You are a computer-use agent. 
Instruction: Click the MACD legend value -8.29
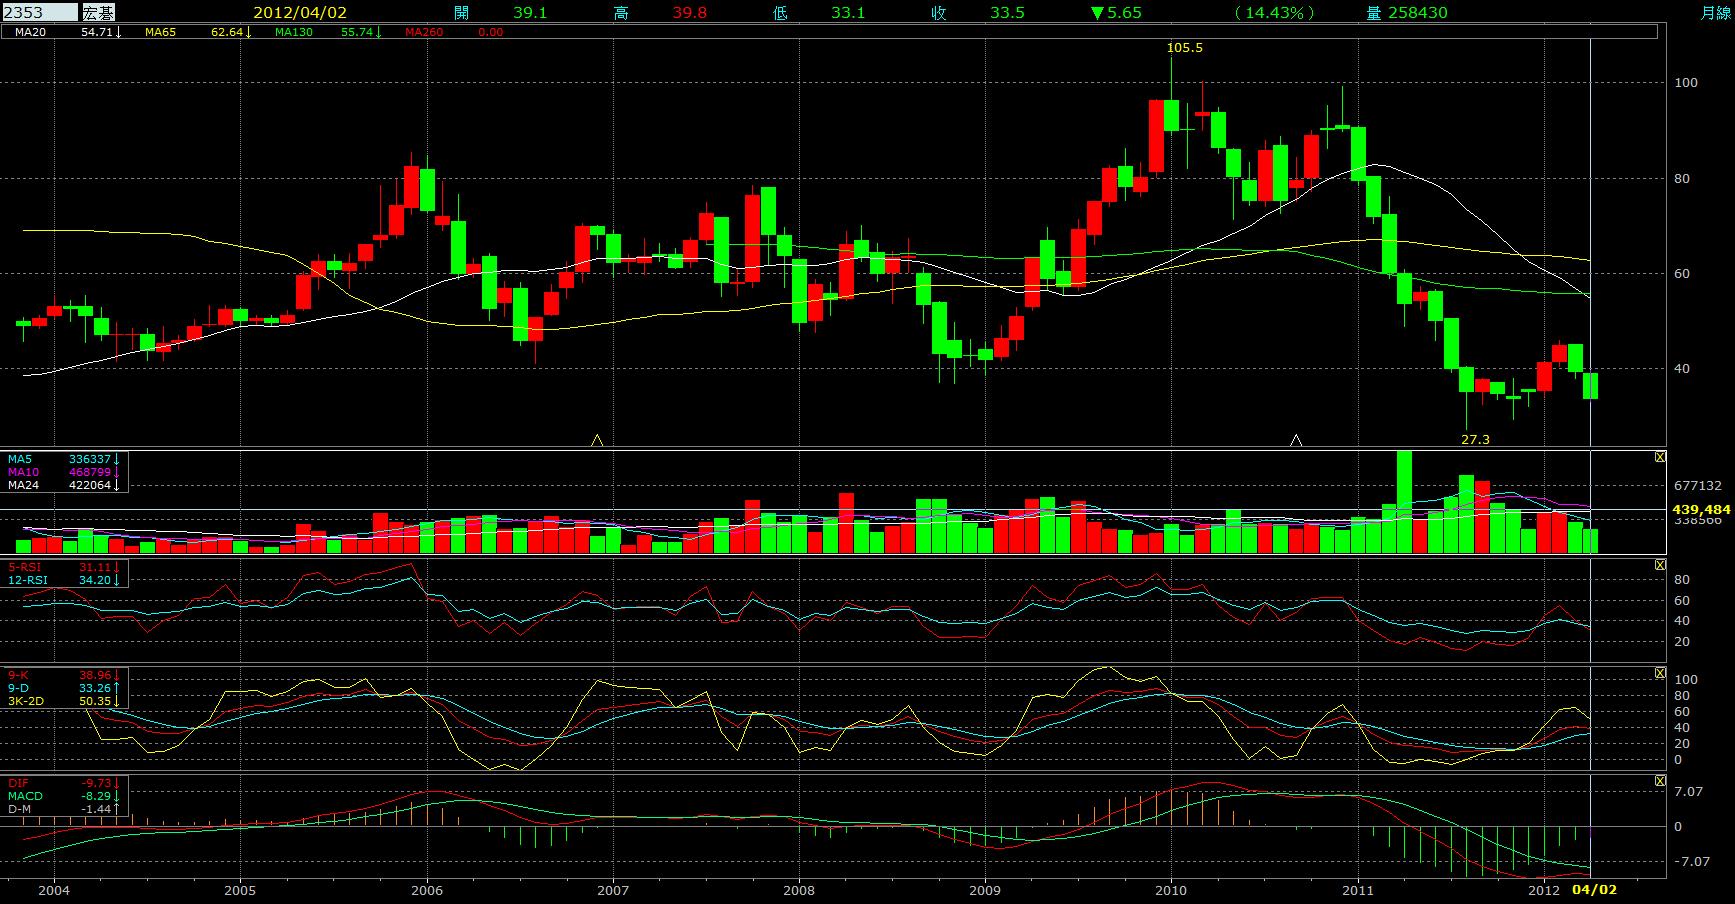[x=98, y=796]
